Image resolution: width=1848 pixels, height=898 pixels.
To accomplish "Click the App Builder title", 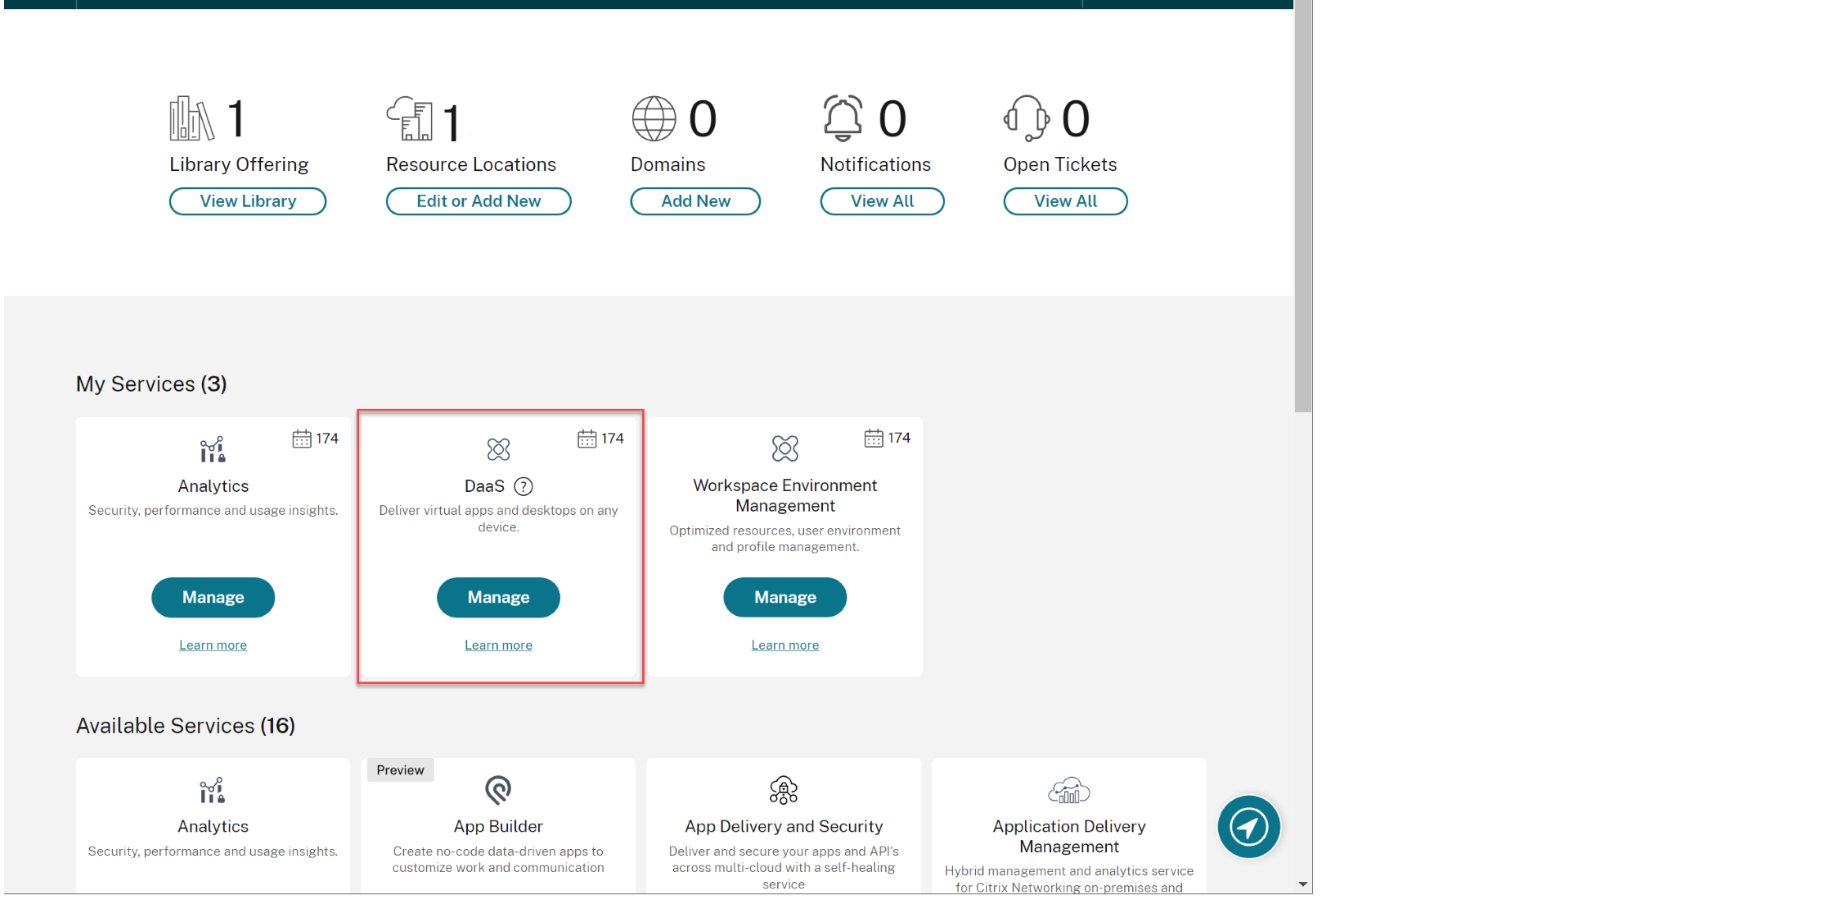I will point(498,826).
